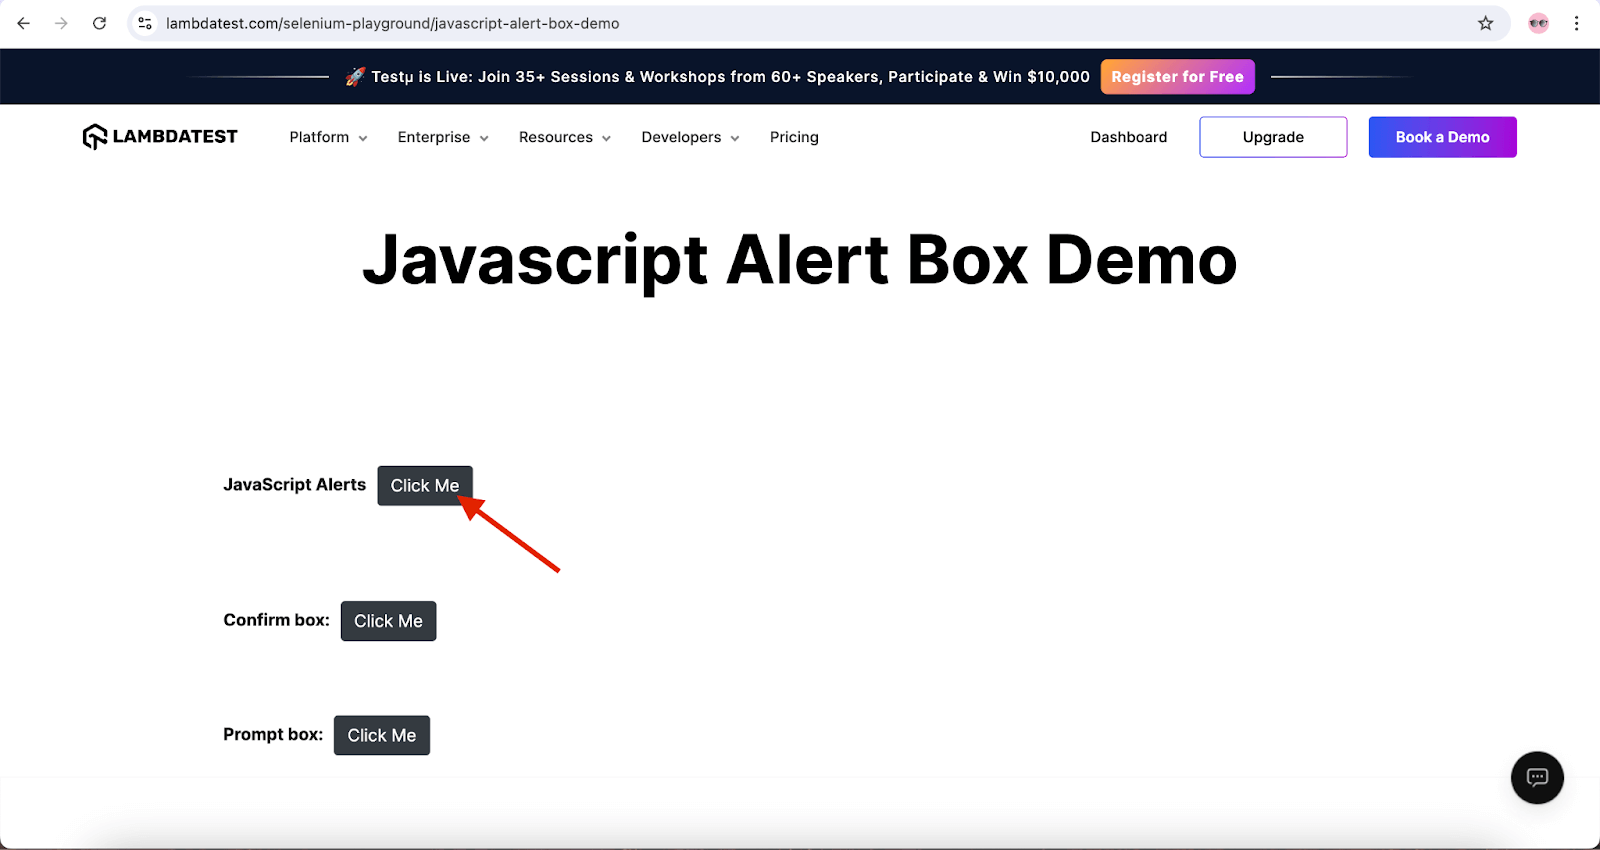Go to the Dashboard link
The height and width of the screenshot is (850, 1600).
tap(1128, 137)
